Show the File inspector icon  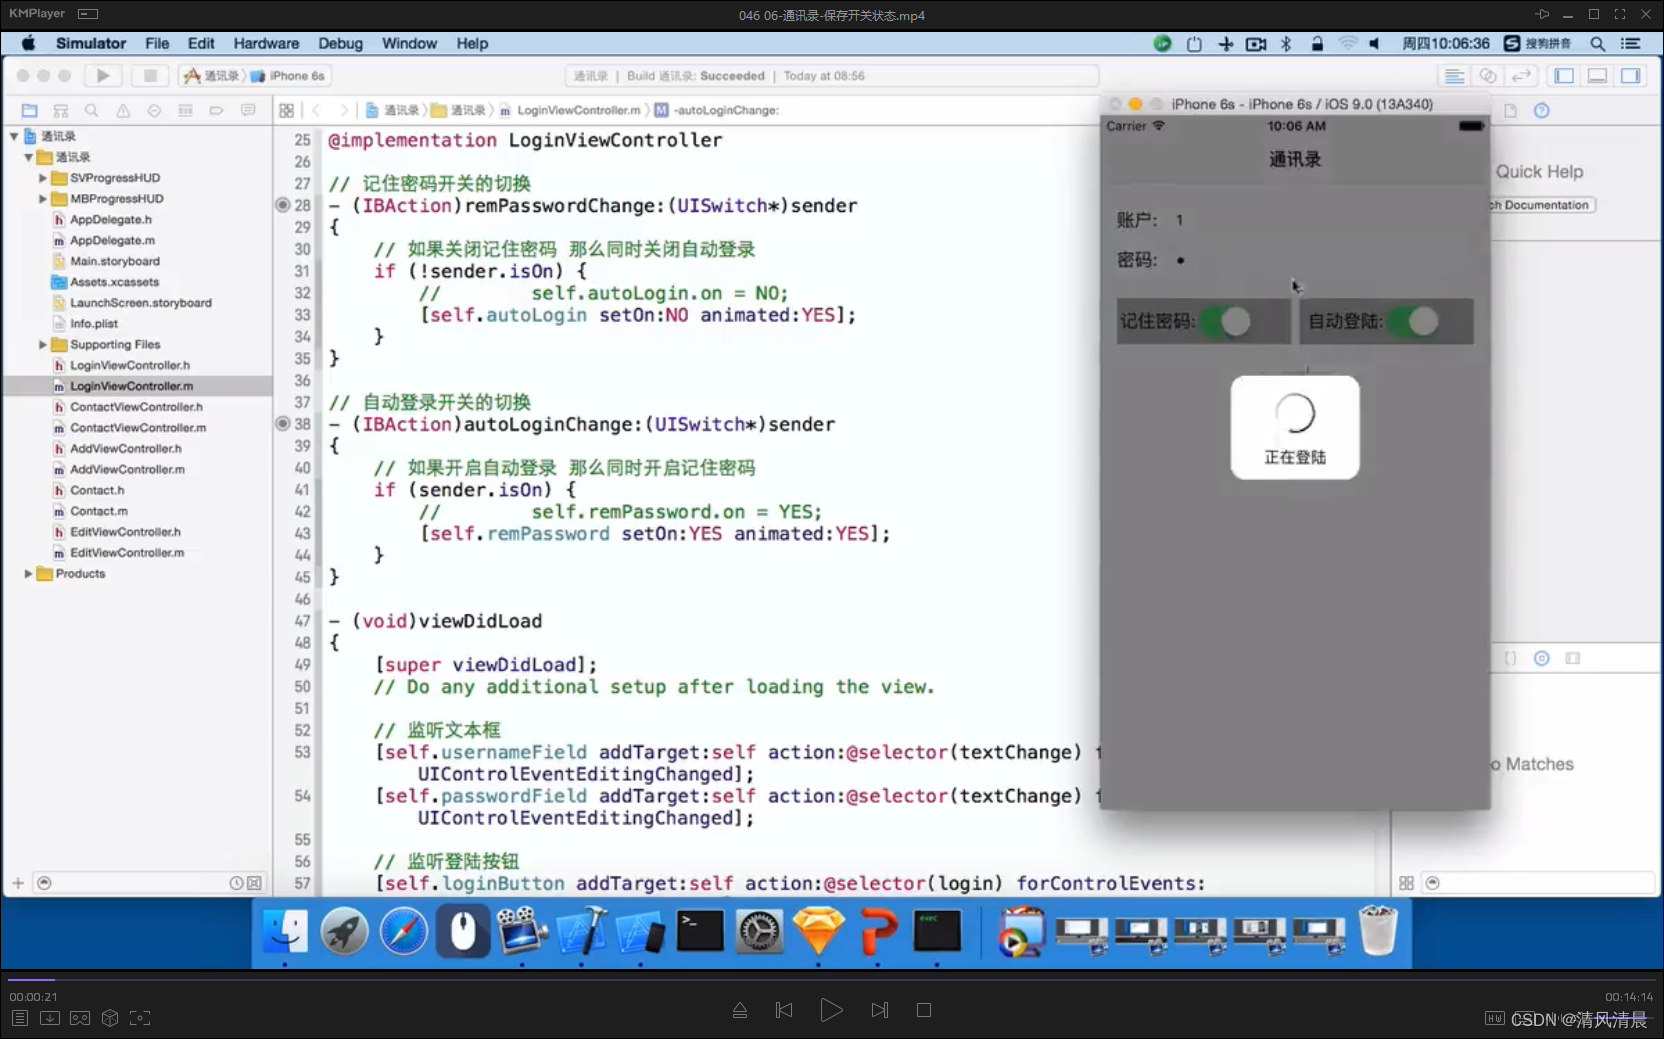(x=1511, y=111)
